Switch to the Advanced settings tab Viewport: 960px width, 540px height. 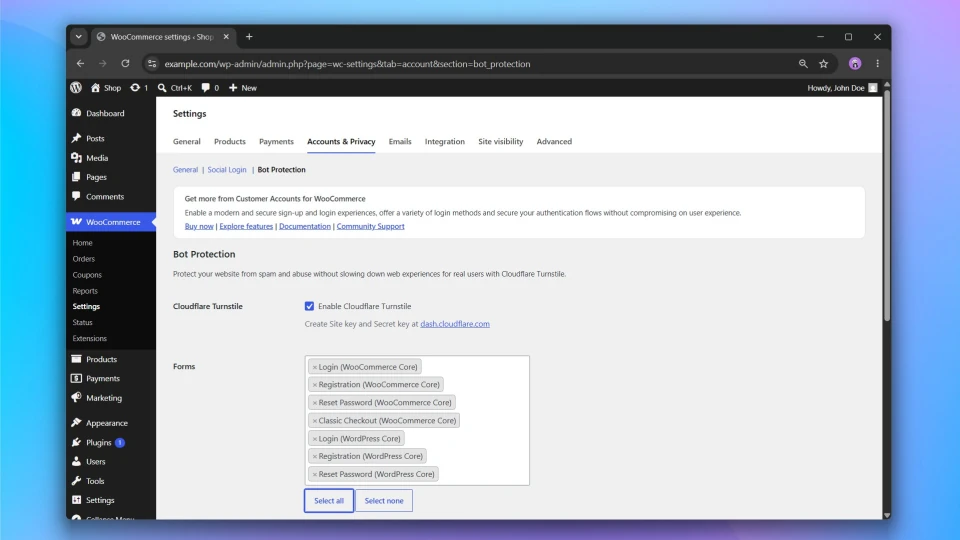pyautogui.click(x=554, y=141)
